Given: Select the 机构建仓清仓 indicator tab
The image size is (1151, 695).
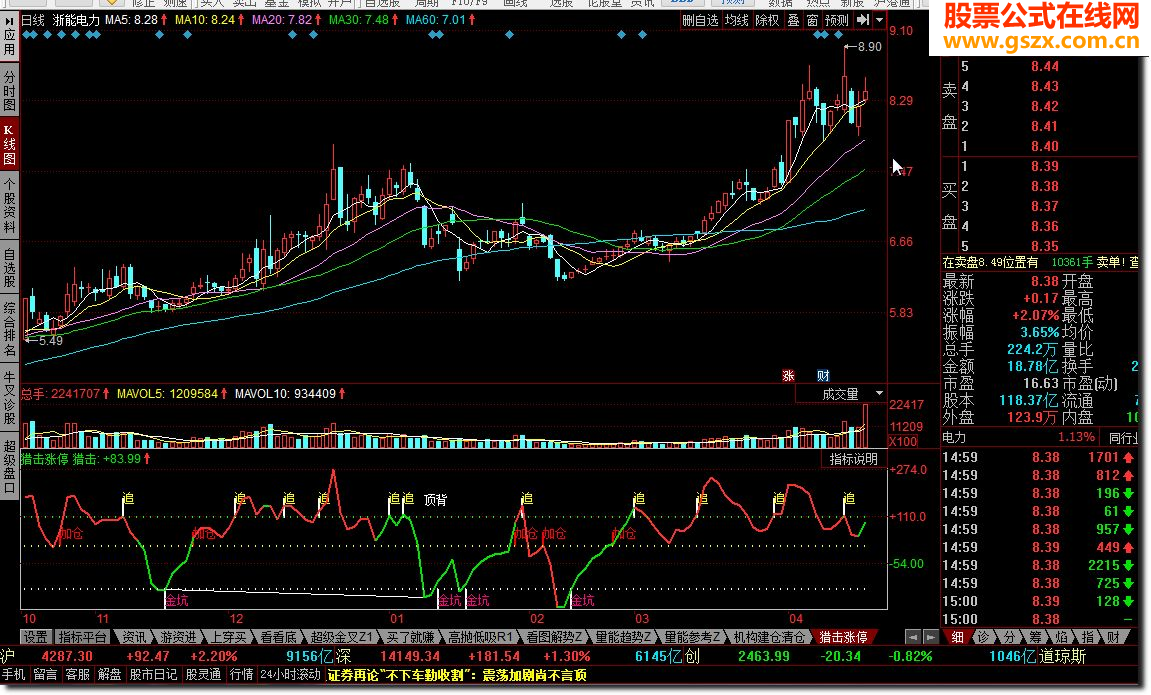Looking at the screenshot, I should (x=769, y=637).
